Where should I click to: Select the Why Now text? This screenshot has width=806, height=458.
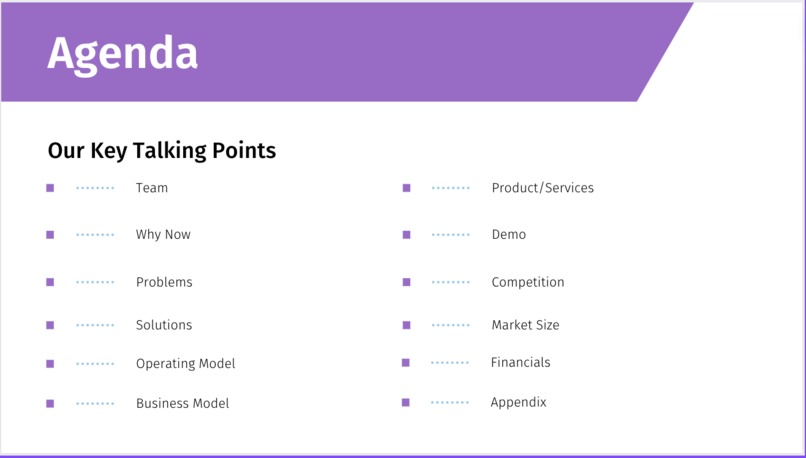point(163,234)
